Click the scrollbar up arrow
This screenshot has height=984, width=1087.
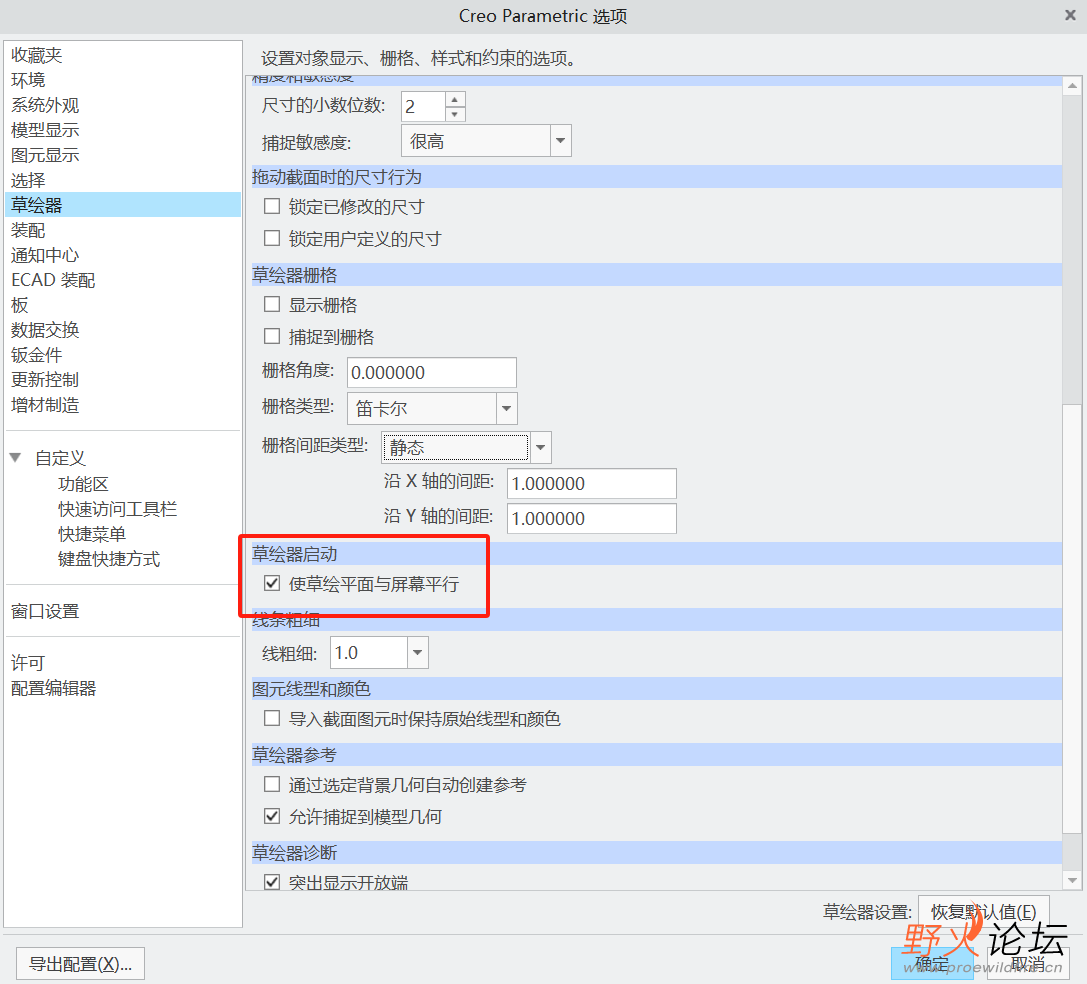[x=1072, y=86]
